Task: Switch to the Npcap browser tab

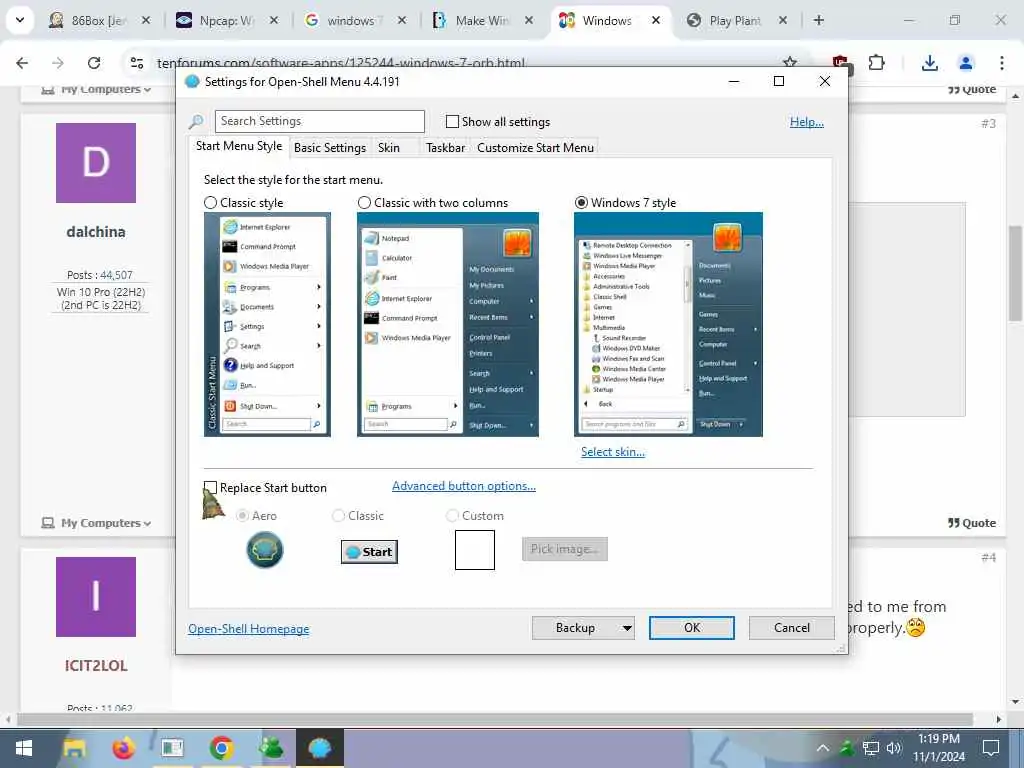Action: point(227,20)
